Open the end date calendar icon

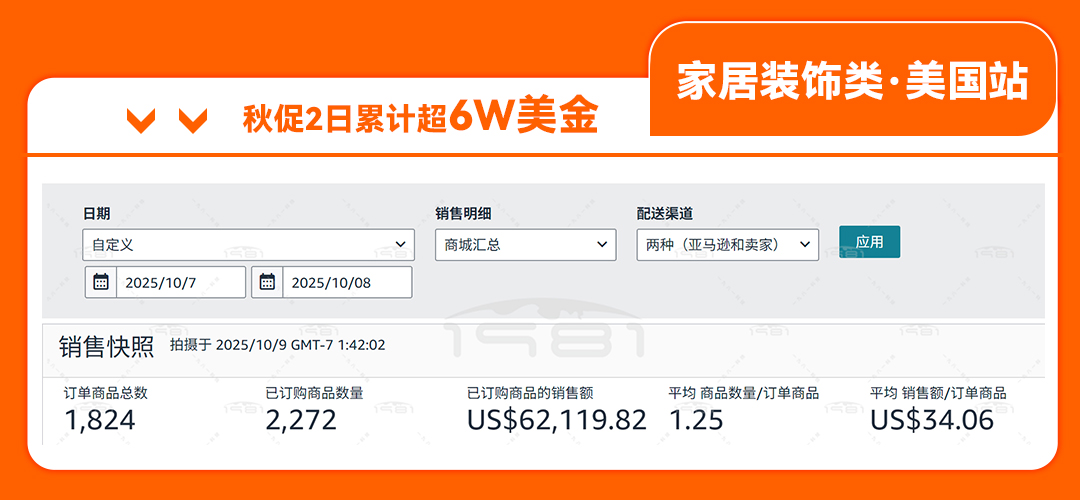coord(267,282)
